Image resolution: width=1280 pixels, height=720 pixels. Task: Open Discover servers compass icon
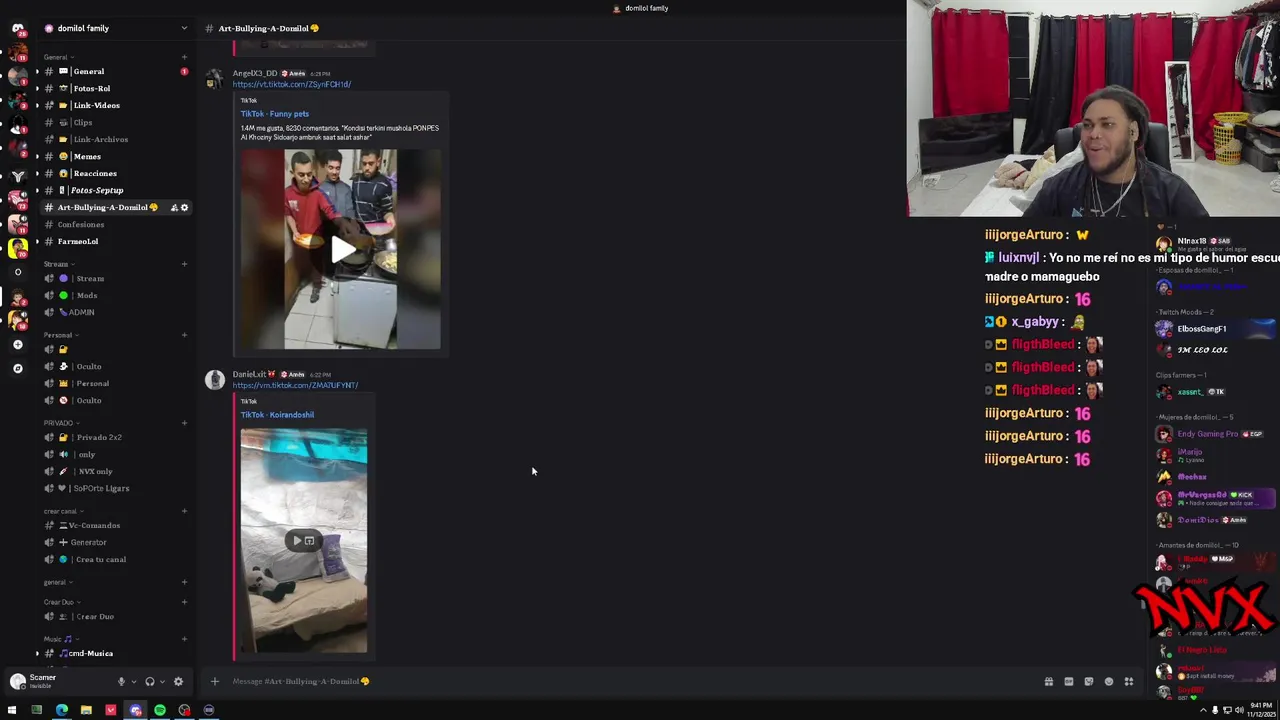17,368
